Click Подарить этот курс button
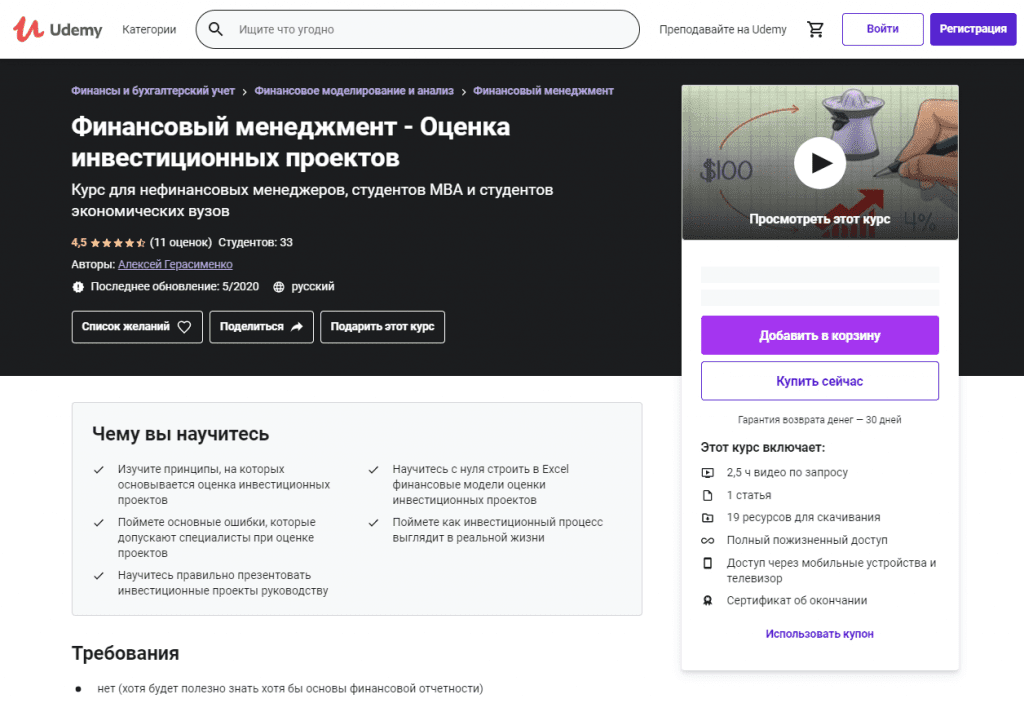This screenshot has height=703, width=1024. pyautogui.click(x=382, y=327)
